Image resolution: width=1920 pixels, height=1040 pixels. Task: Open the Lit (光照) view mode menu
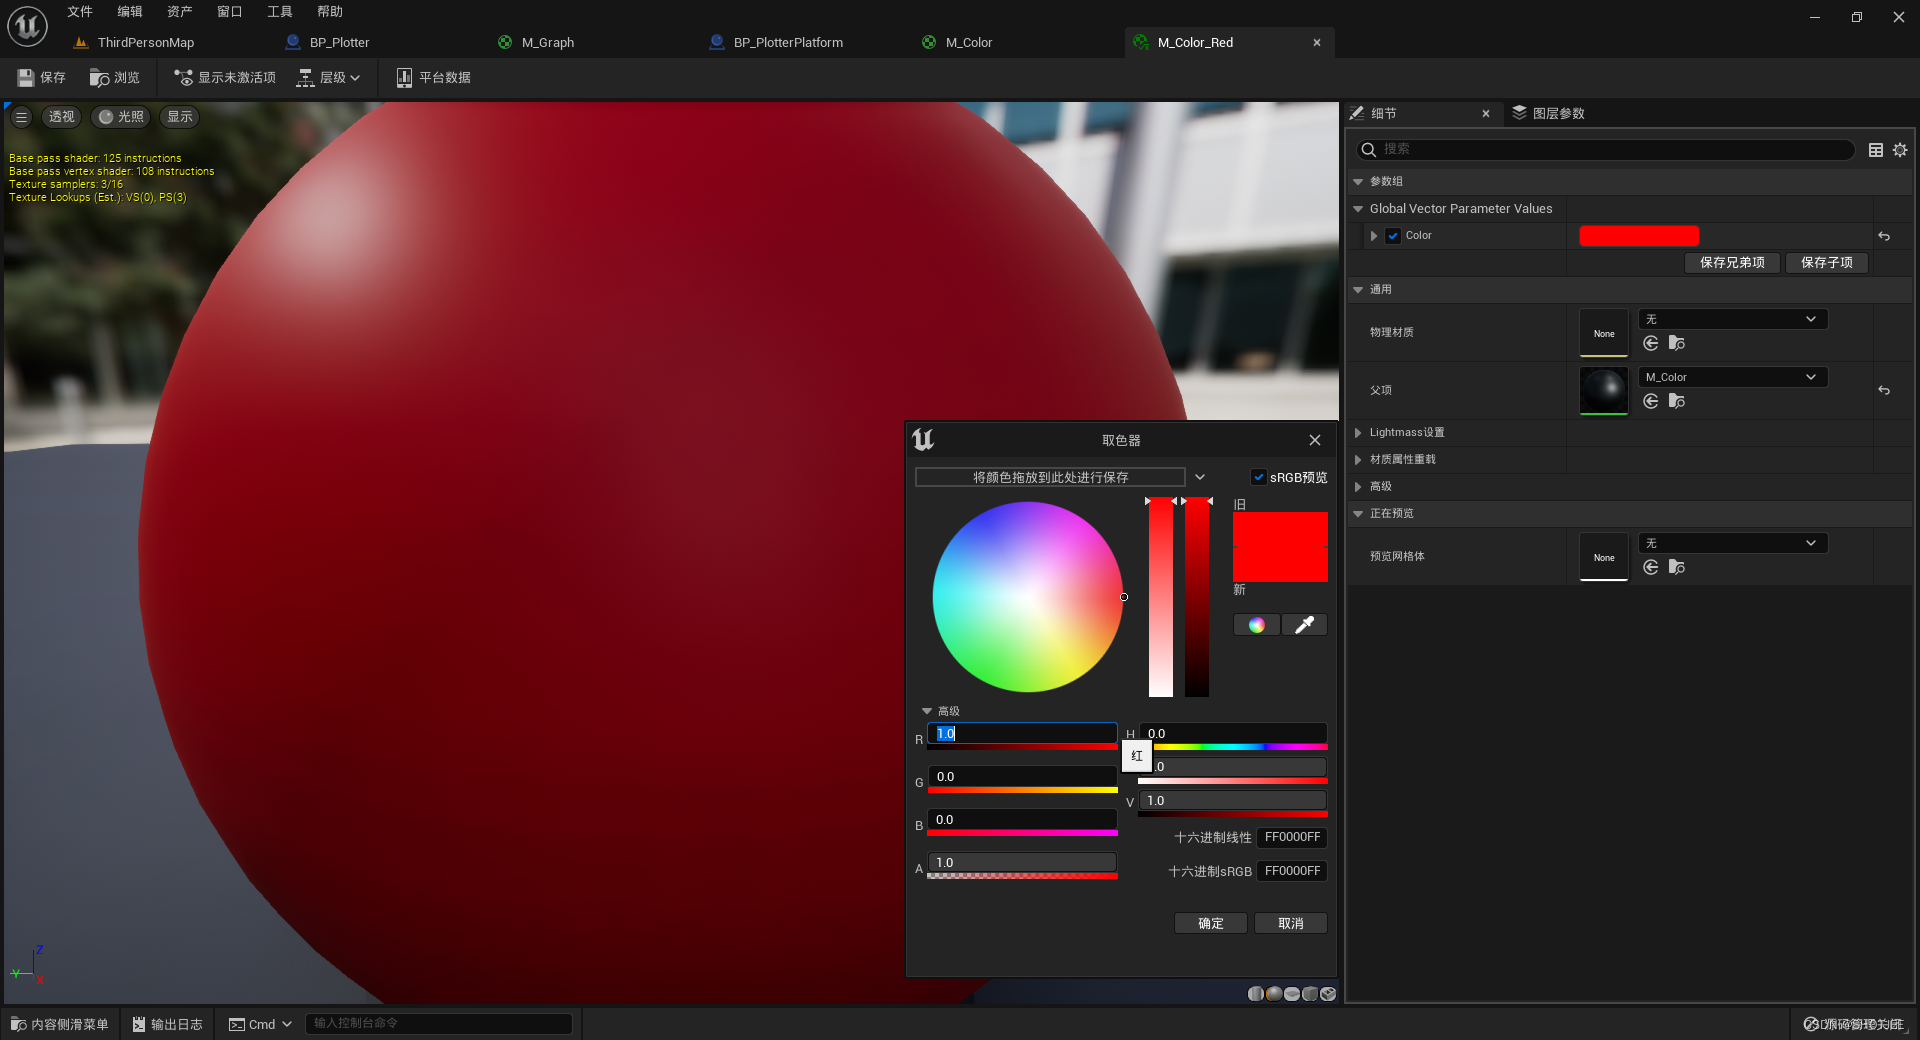122,117
